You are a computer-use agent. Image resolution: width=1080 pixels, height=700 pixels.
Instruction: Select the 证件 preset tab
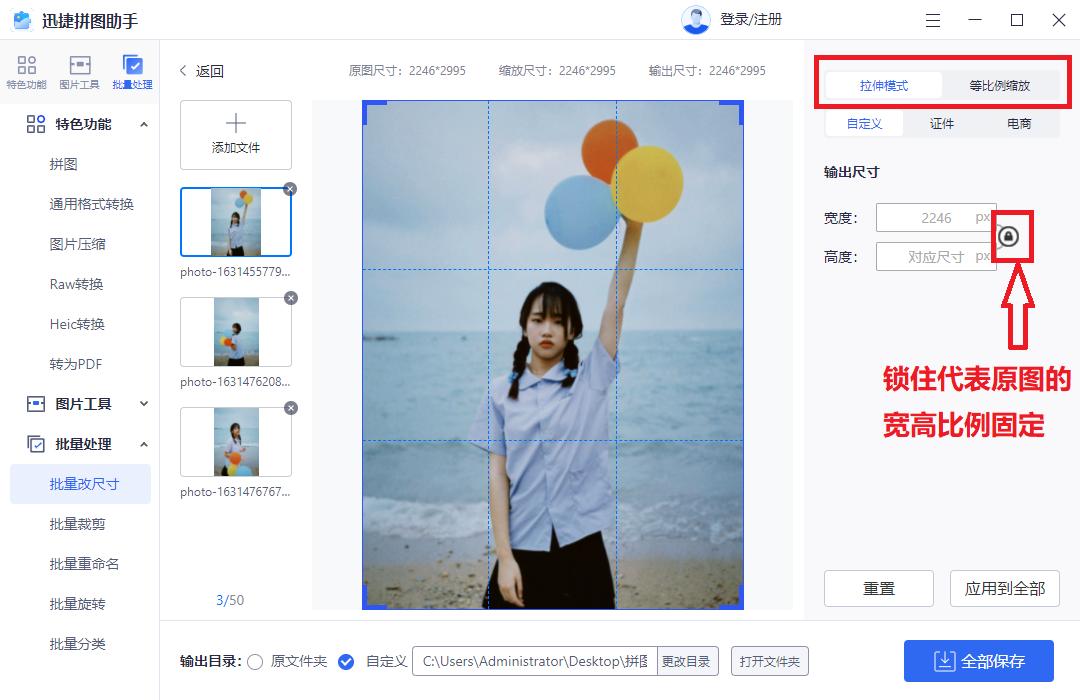coord(942,124)
